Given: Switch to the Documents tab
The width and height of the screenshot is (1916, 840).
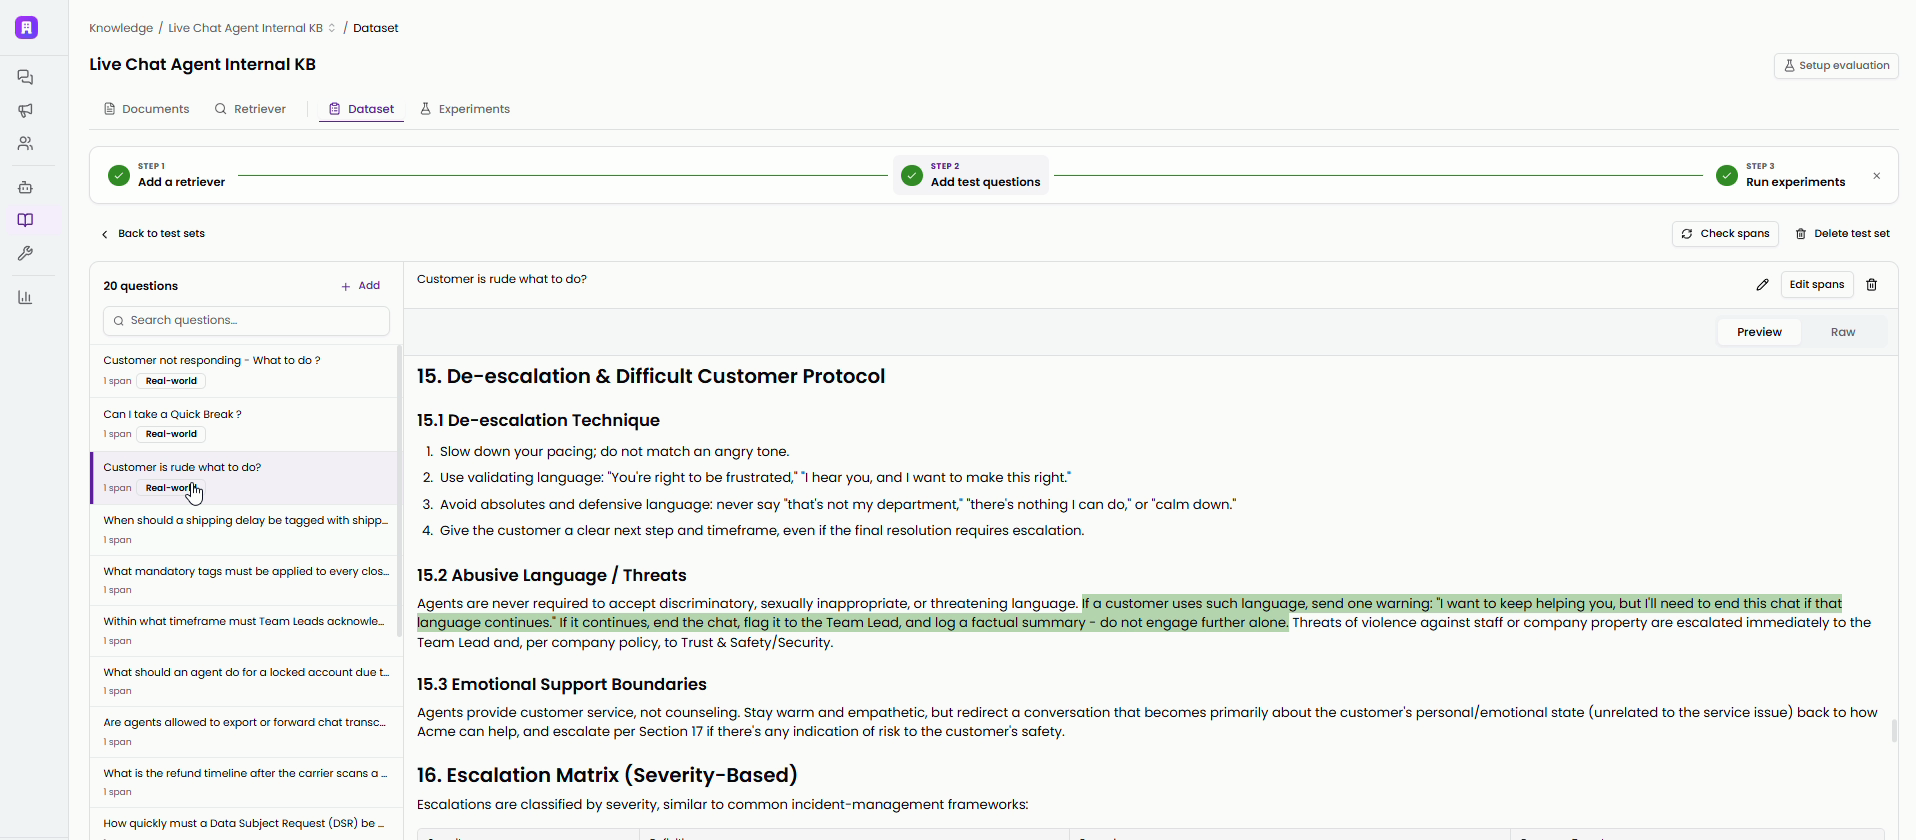Looking at the screenshot, I should [x=146, y=109].
